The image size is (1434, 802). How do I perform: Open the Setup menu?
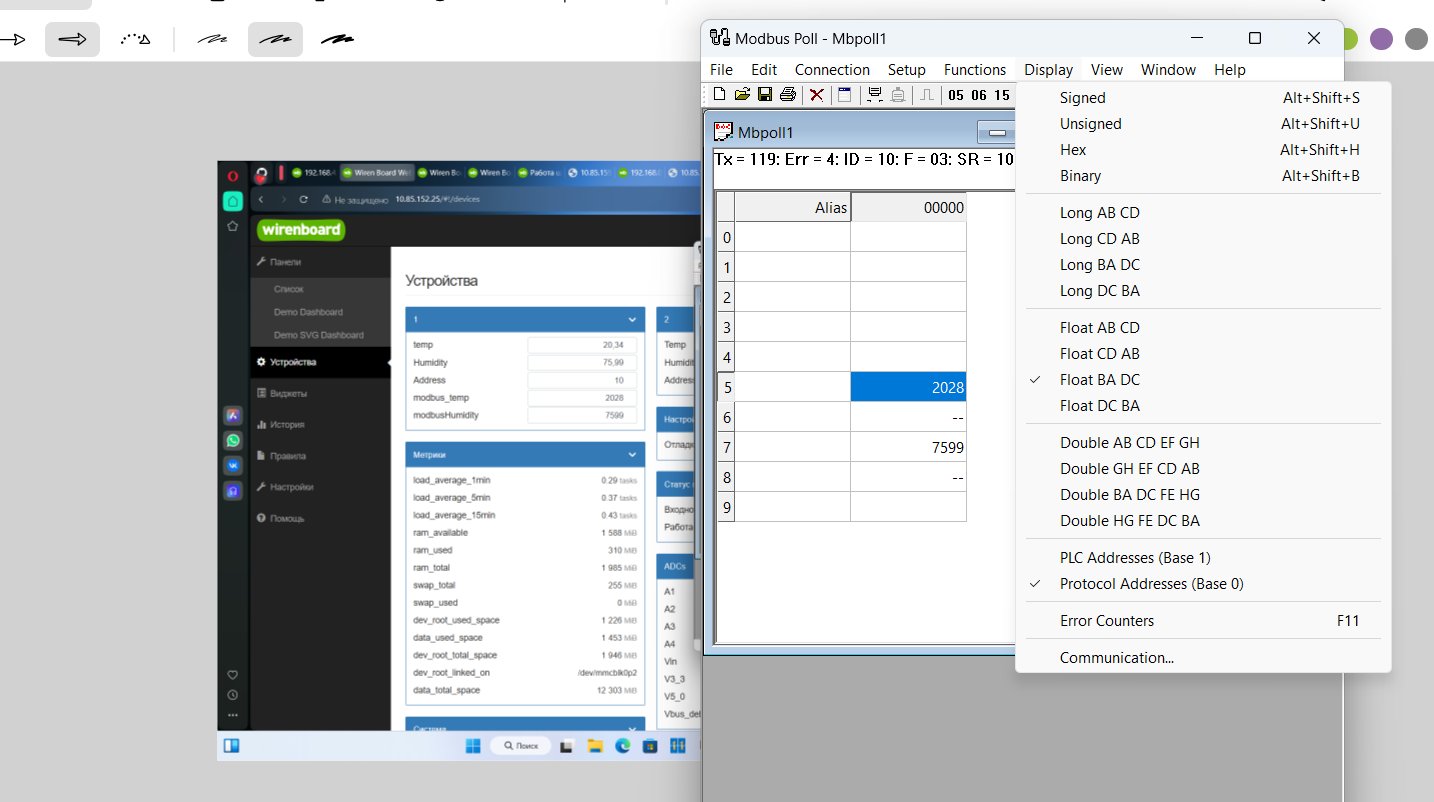[x=906, y=70]
